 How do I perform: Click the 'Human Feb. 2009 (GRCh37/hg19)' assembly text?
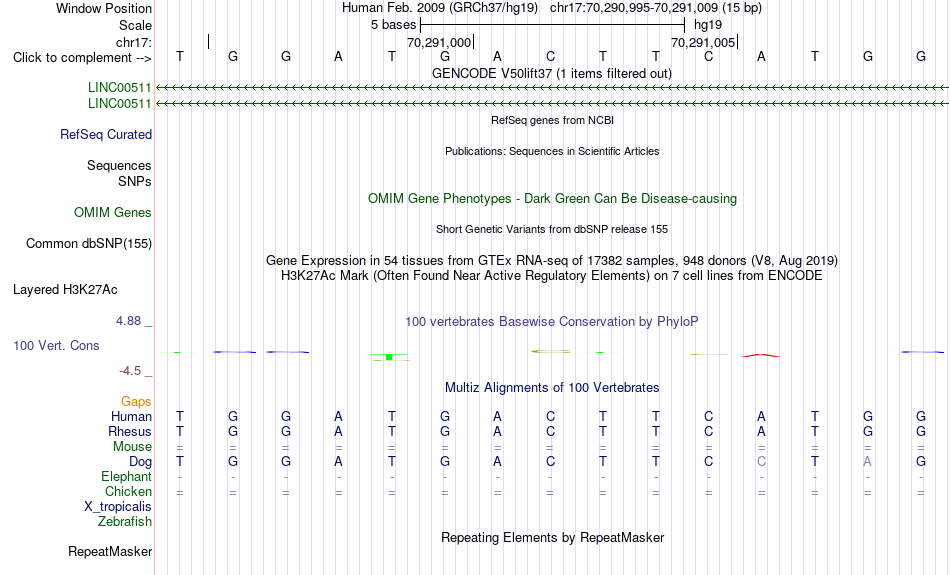pyautogui.click(x=440, y=8)
